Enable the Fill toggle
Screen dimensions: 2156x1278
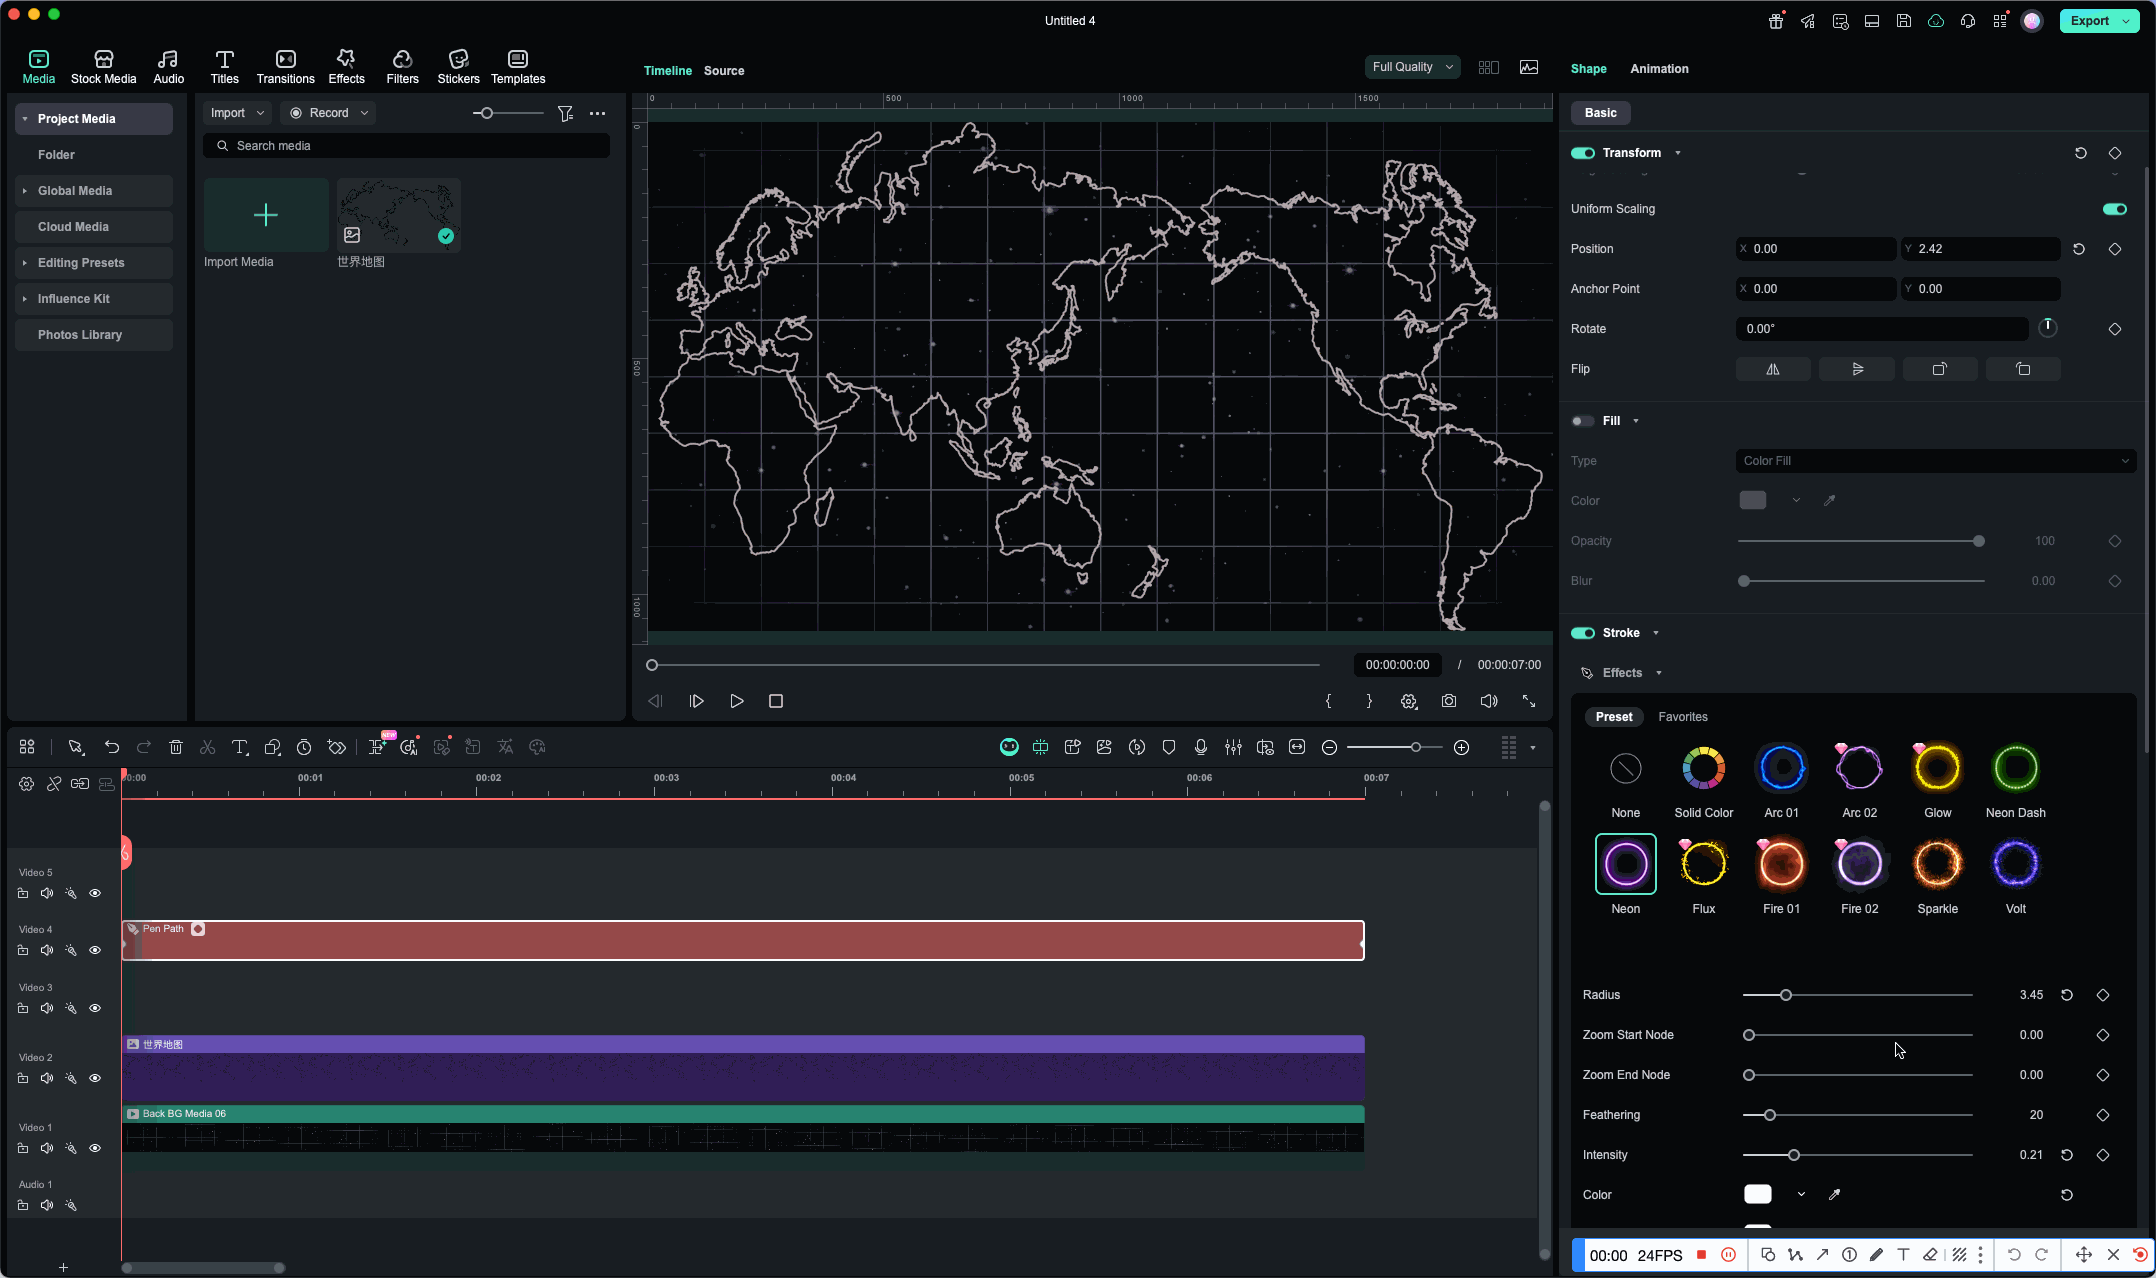click(1583, 421)
